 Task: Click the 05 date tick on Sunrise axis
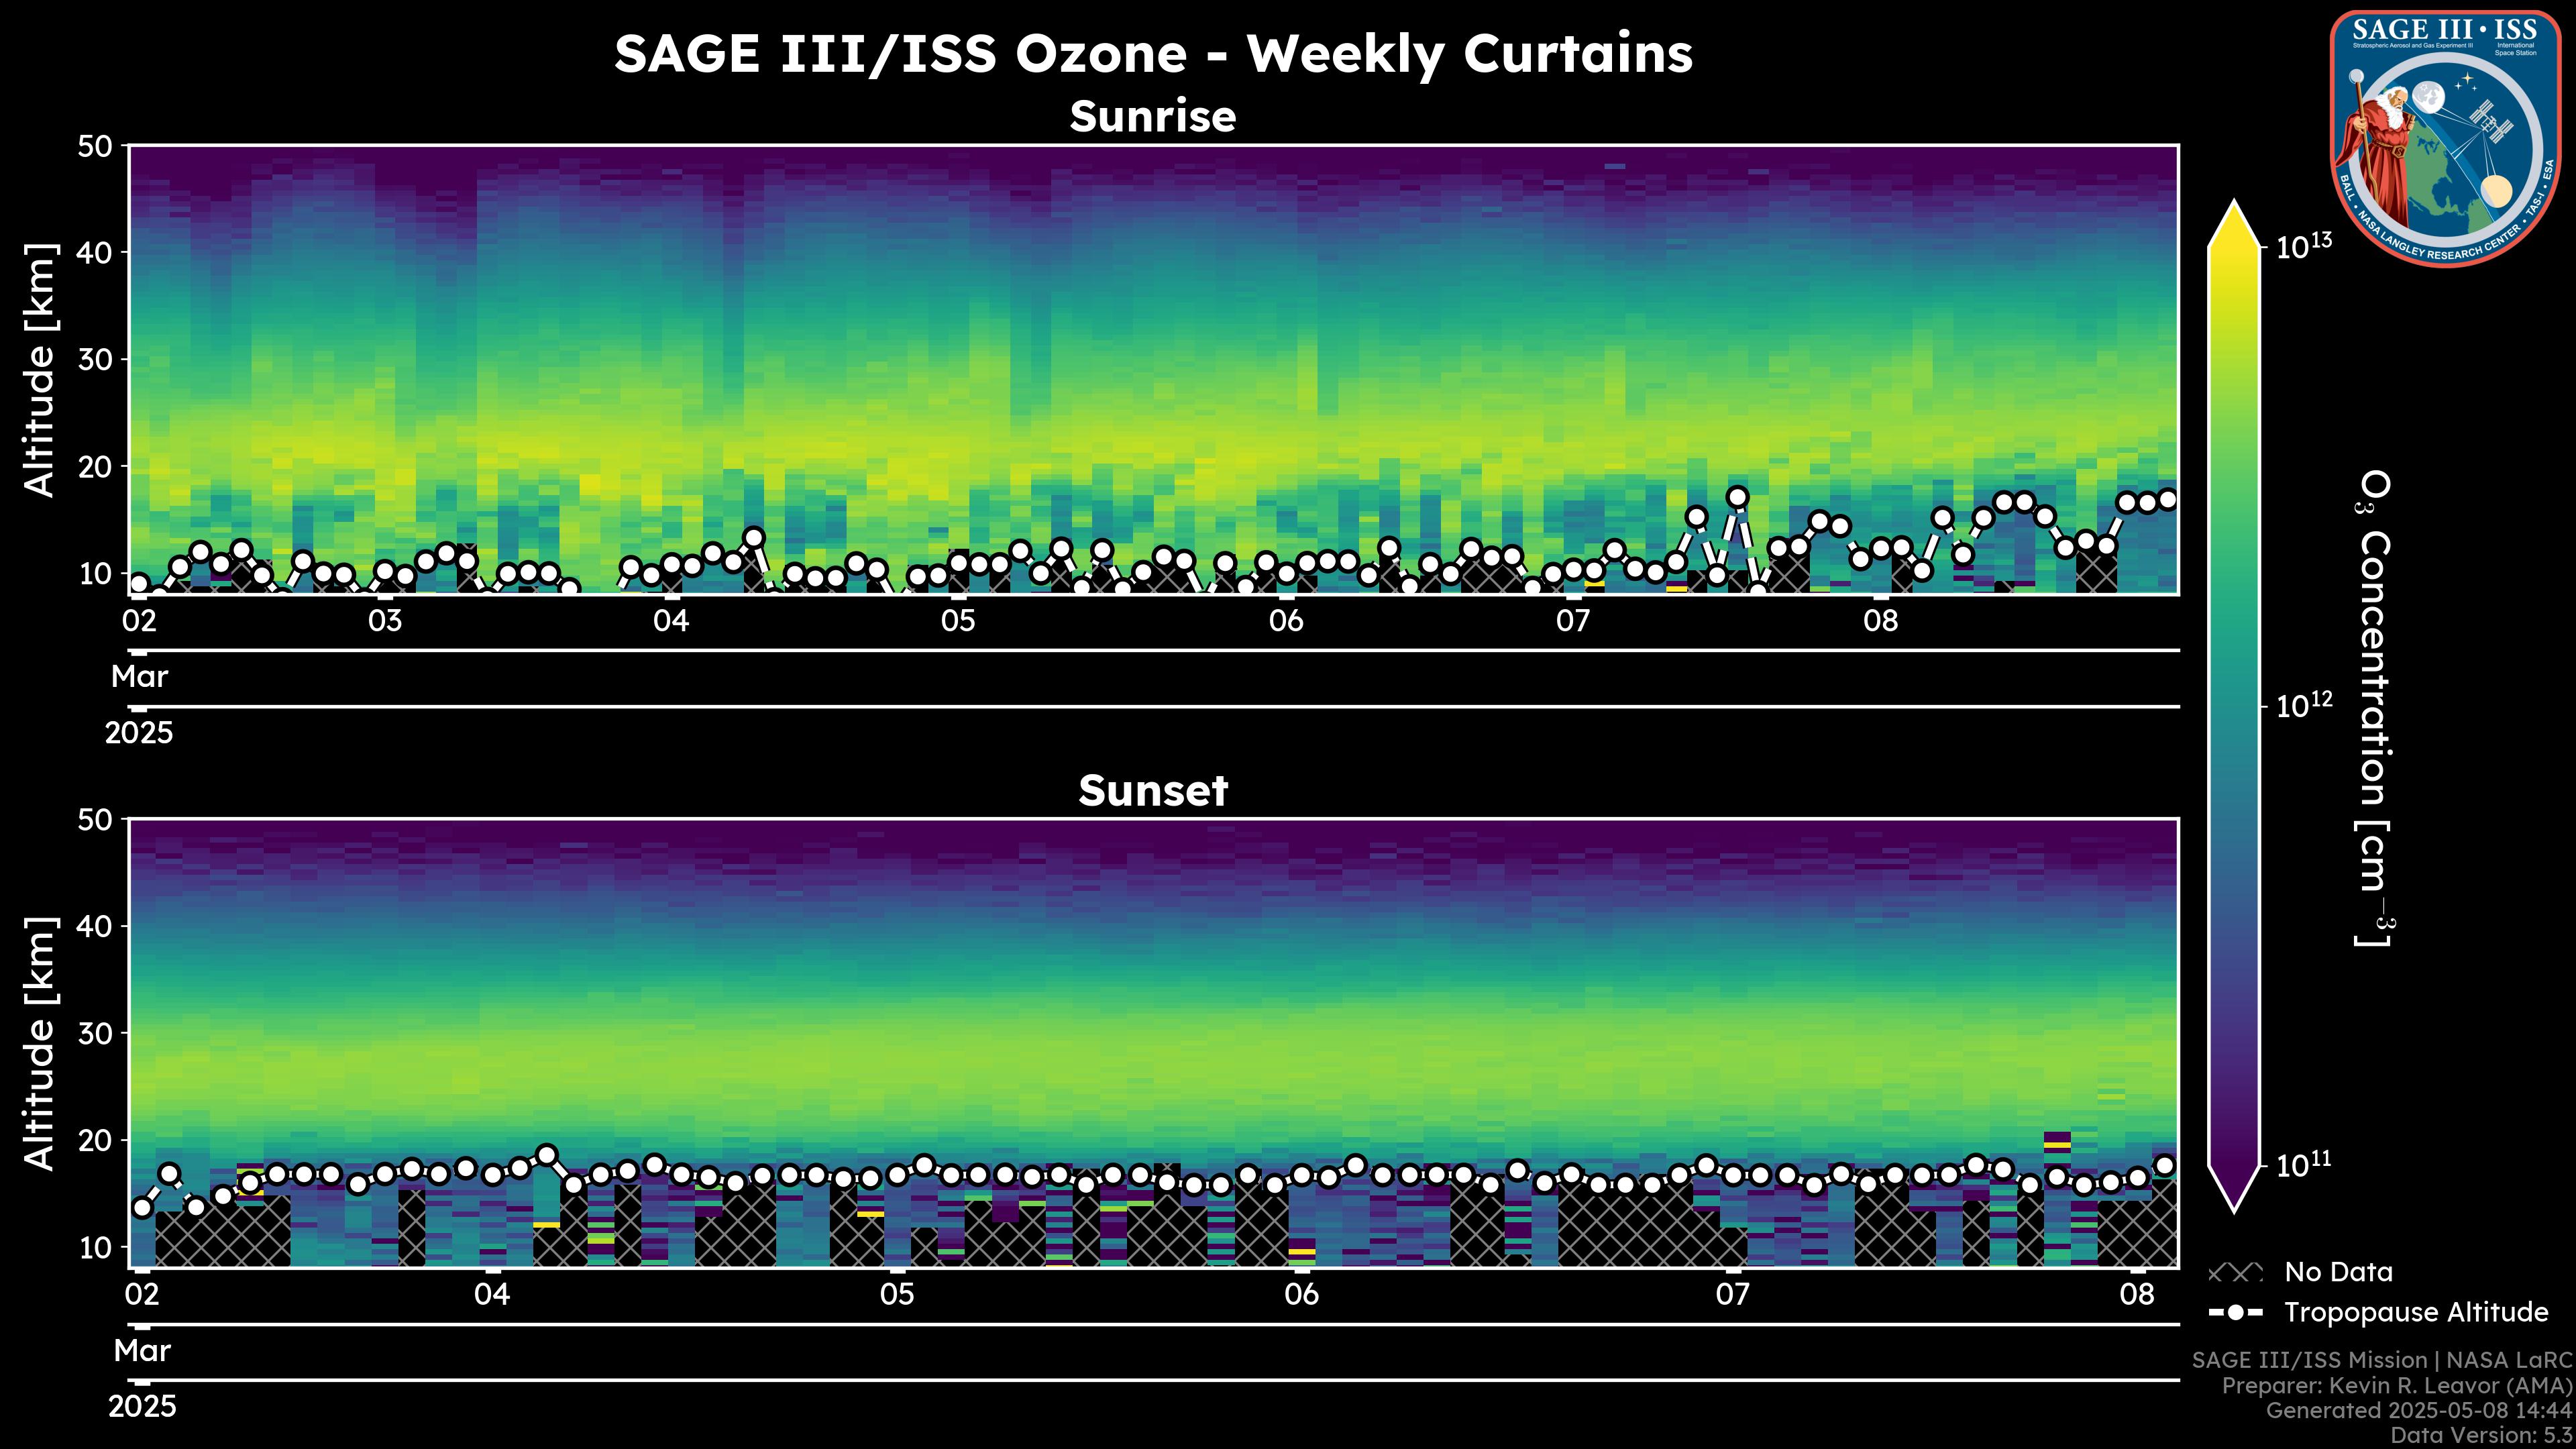click(x=957, y=621)
